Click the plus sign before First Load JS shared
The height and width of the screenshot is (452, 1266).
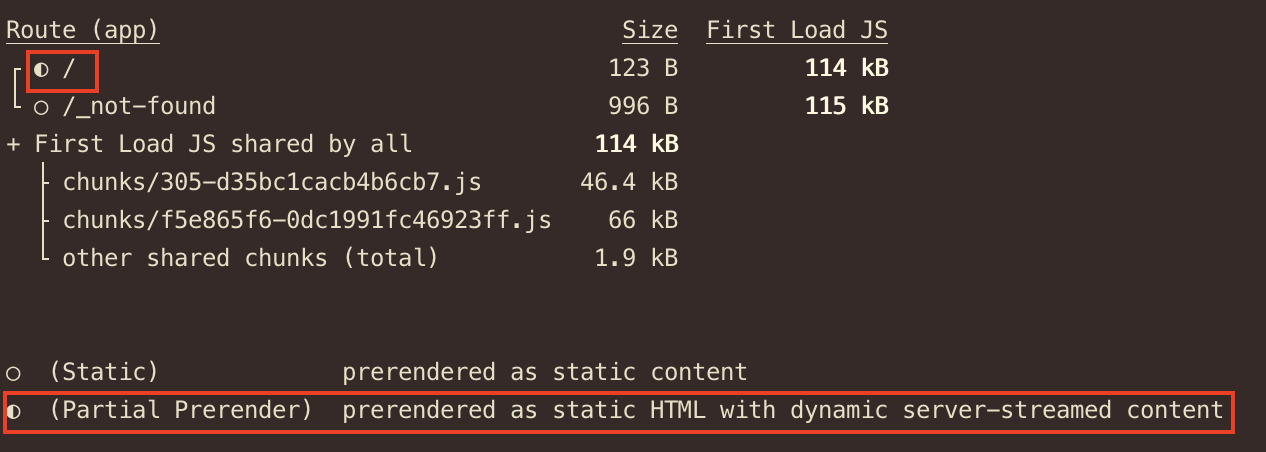click(x=13, y=144)
